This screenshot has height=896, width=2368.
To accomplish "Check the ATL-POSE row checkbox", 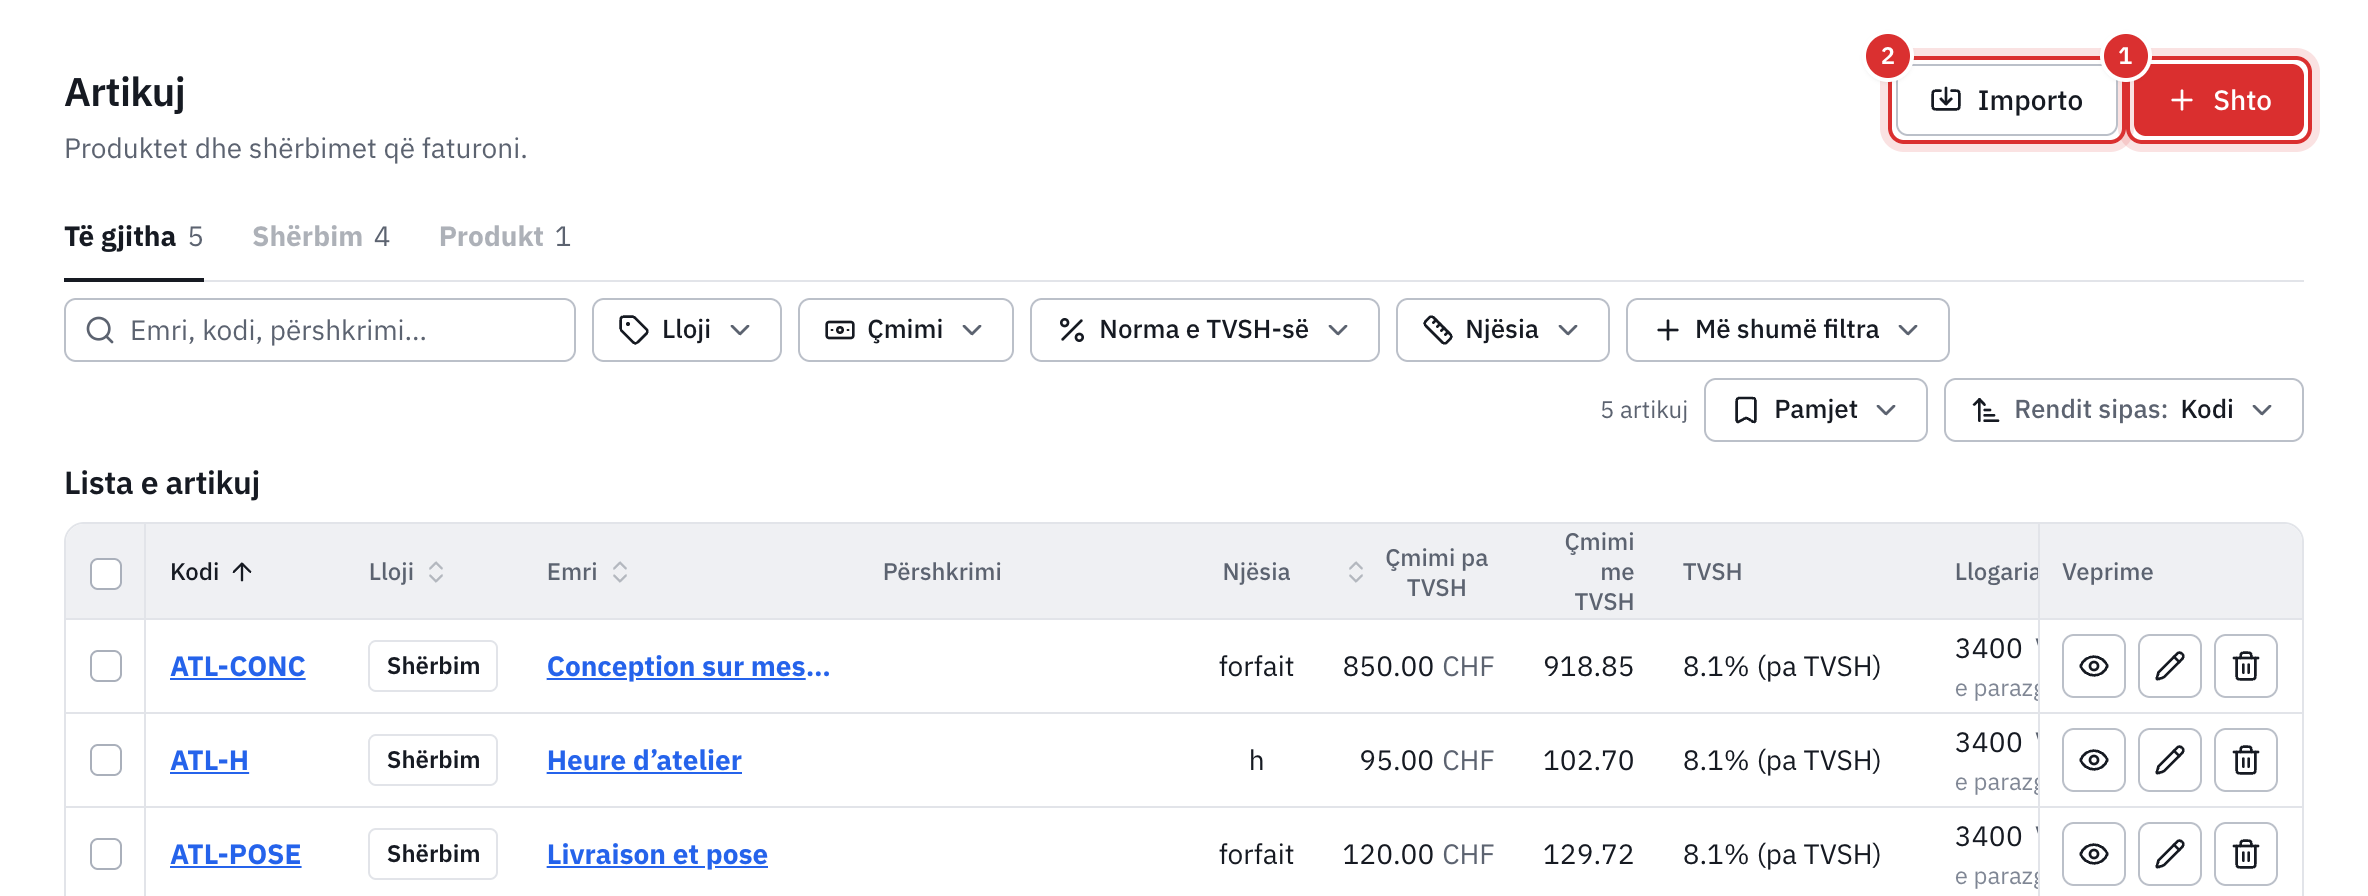I will point(106,854).
